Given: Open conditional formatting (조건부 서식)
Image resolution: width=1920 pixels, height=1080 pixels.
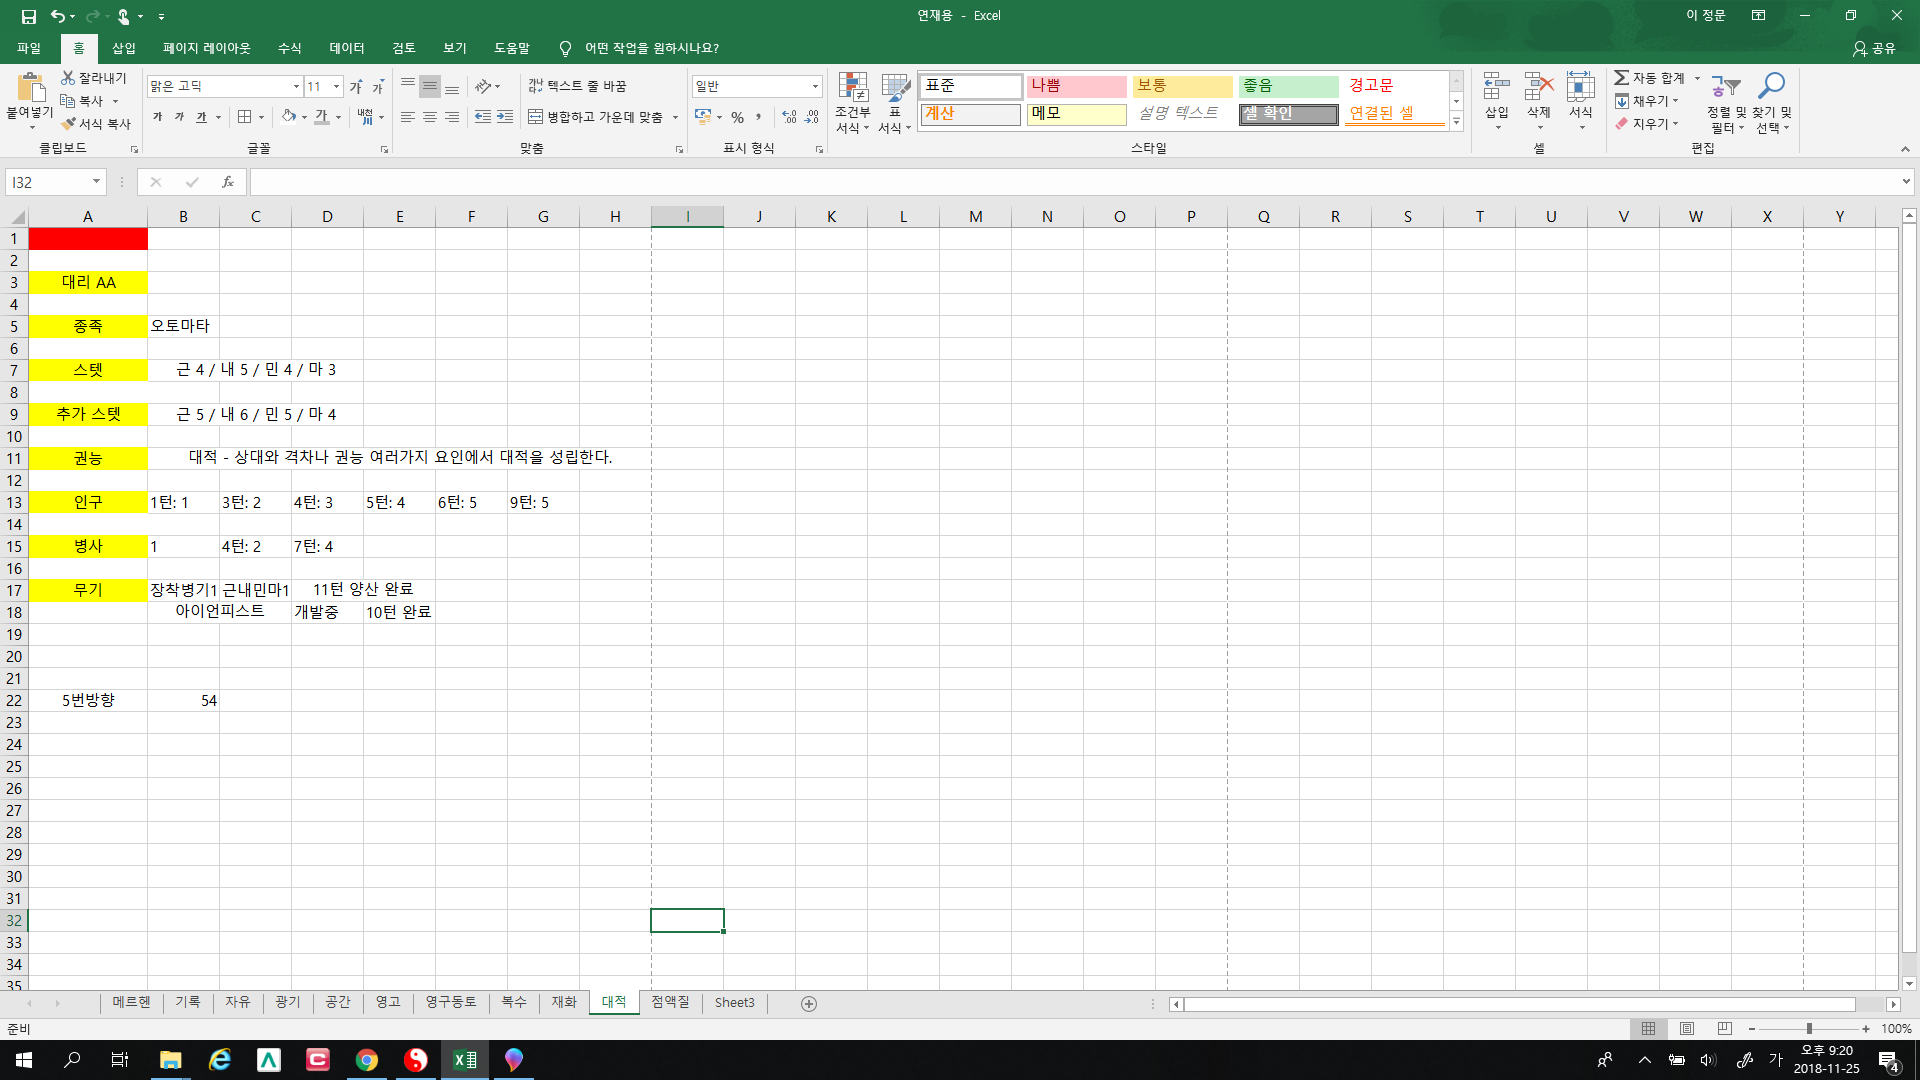Looking at the screenshot, I should point(853,101).
